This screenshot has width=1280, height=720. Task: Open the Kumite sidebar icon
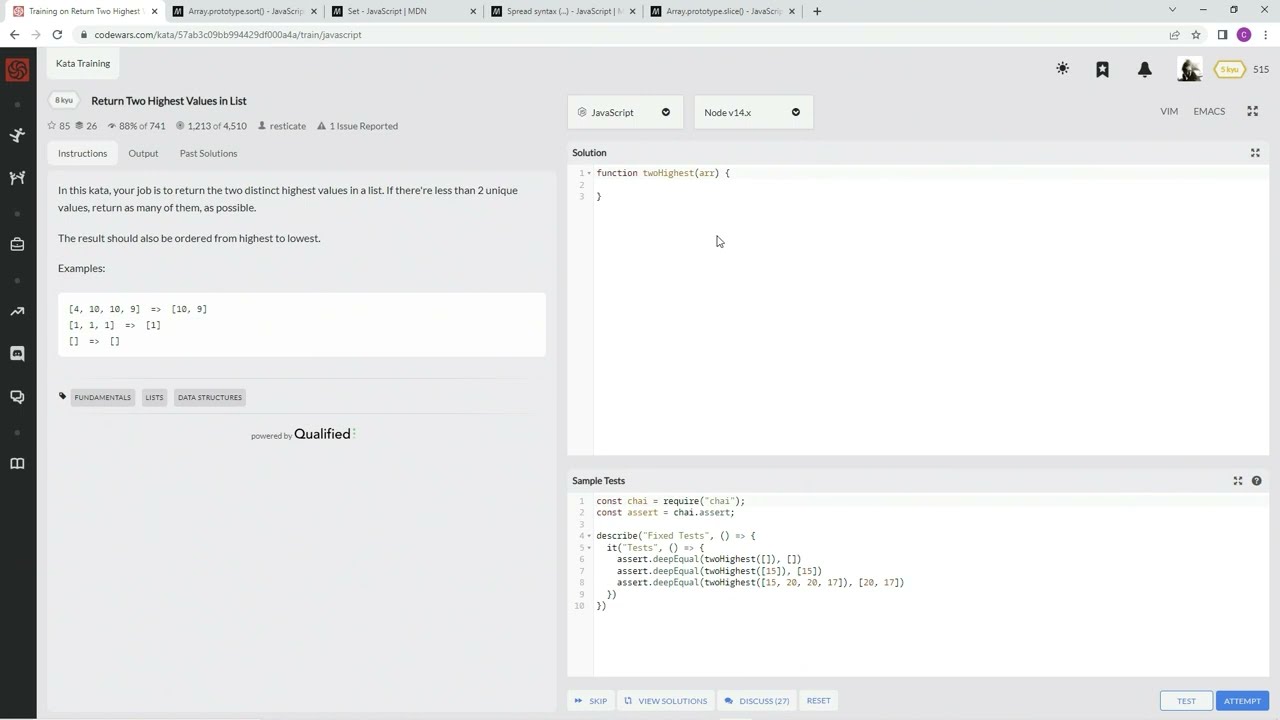point(17,178)
